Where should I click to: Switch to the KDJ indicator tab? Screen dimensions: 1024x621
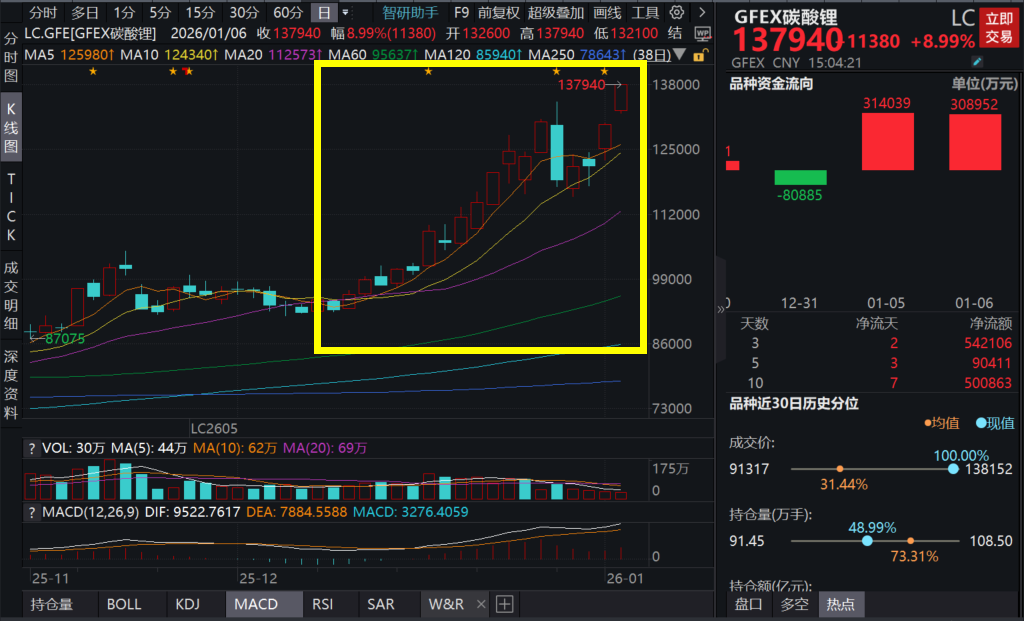[x=187, y=604]
